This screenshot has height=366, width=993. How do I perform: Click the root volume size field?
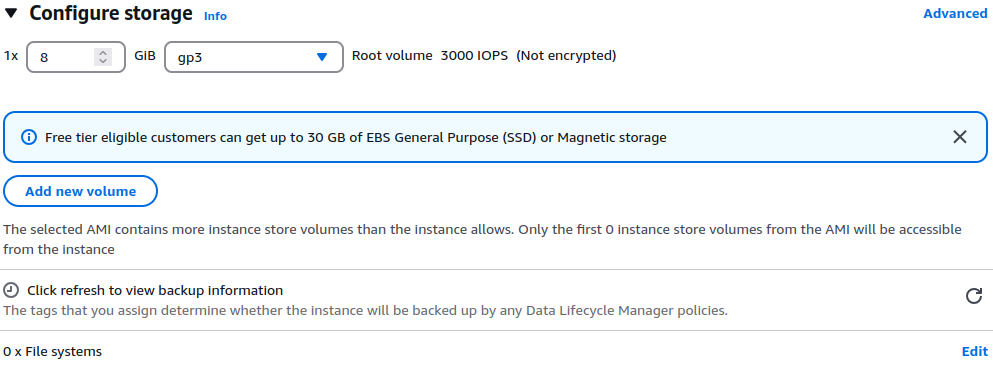coord(76,57)
